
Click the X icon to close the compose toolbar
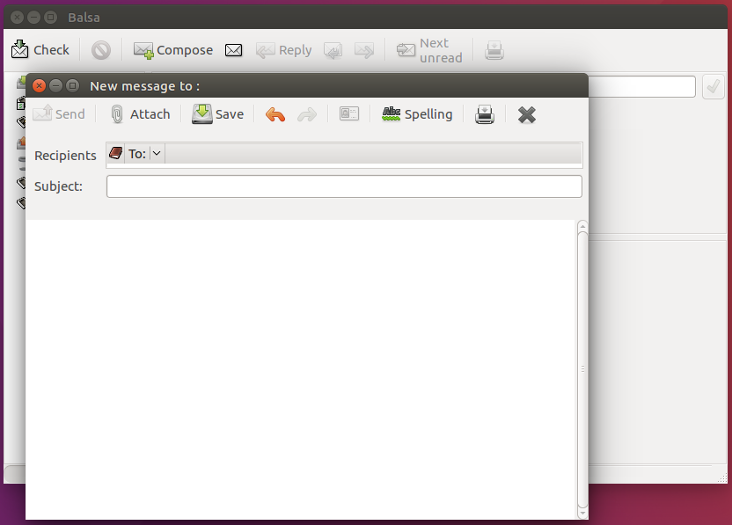coord(527,114)
